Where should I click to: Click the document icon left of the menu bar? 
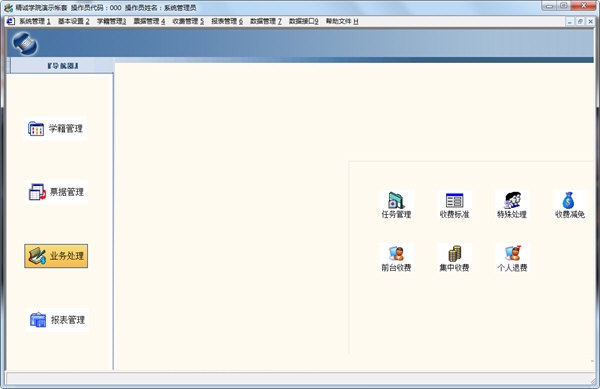coord(11,21)
